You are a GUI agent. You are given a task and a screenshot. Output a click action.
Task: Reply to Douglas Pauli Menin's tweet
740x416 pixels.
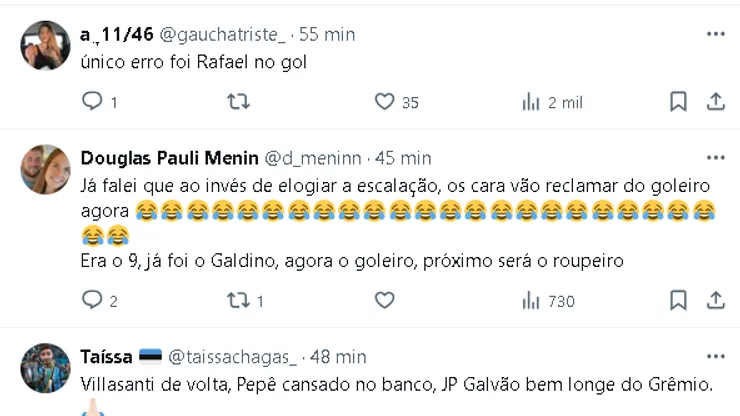[92, 300]
